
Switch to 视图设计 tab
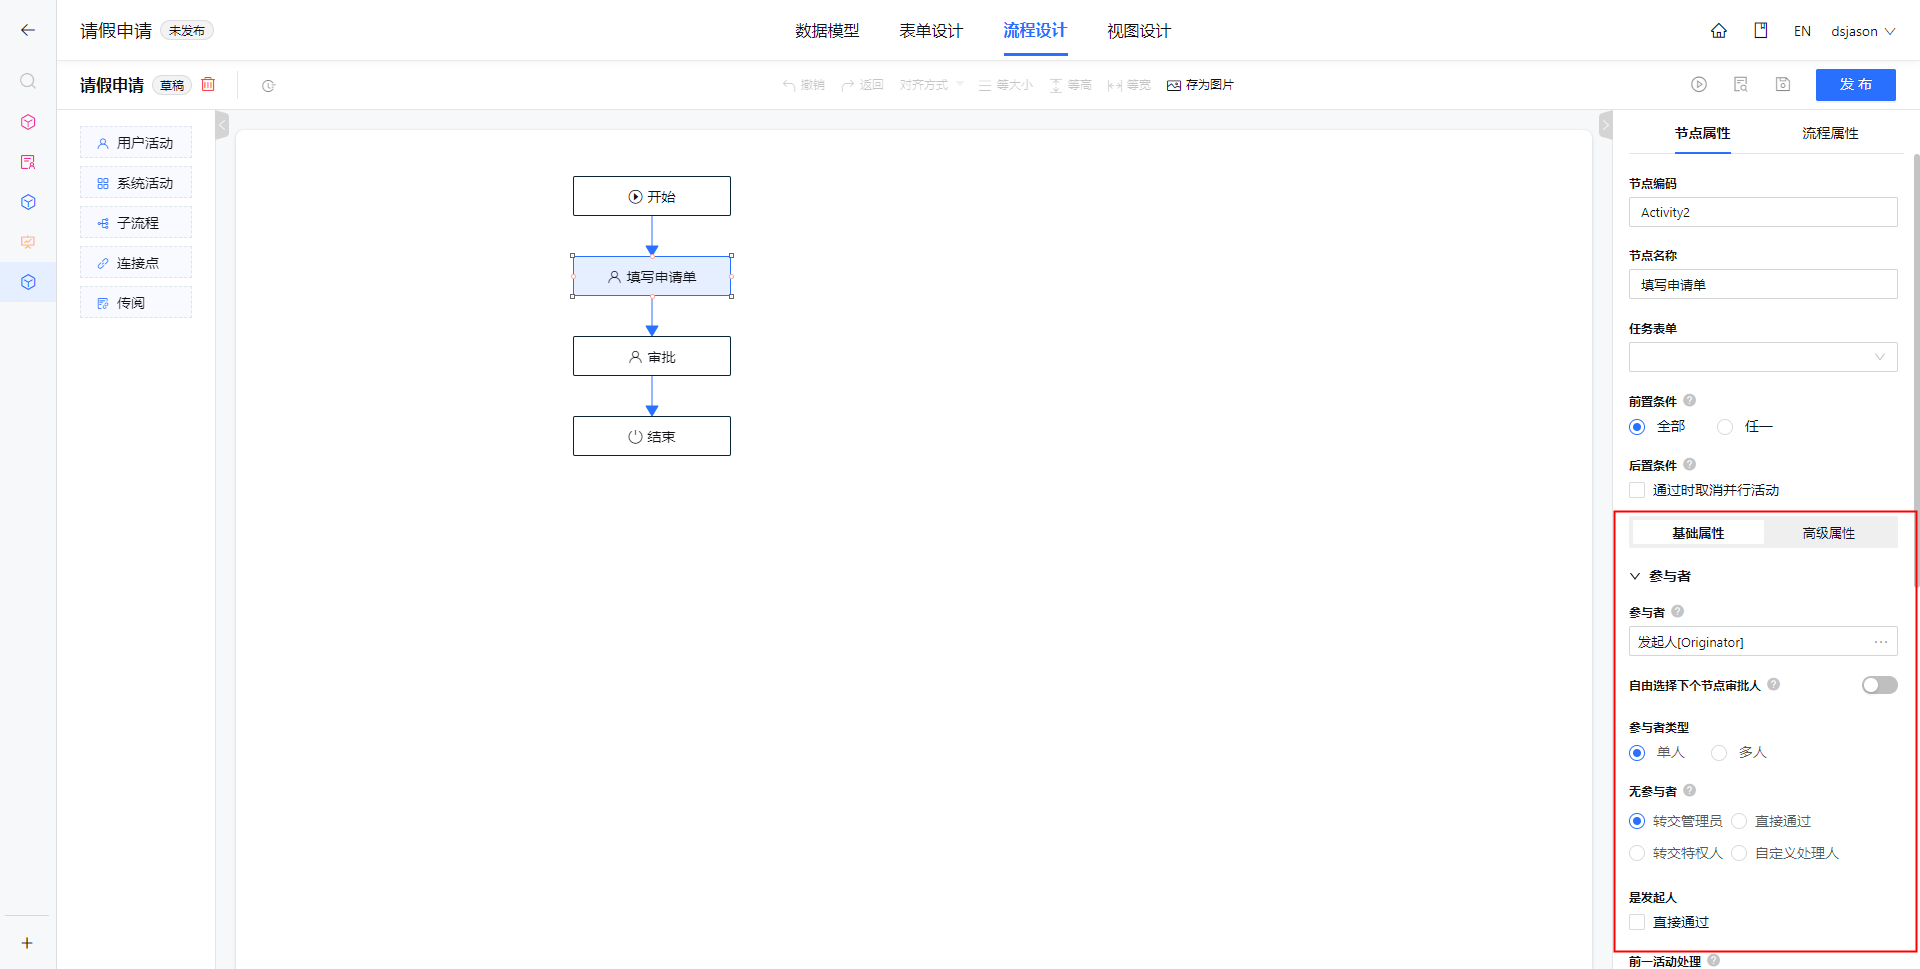pyautogui.click(x=1139, y=31)
